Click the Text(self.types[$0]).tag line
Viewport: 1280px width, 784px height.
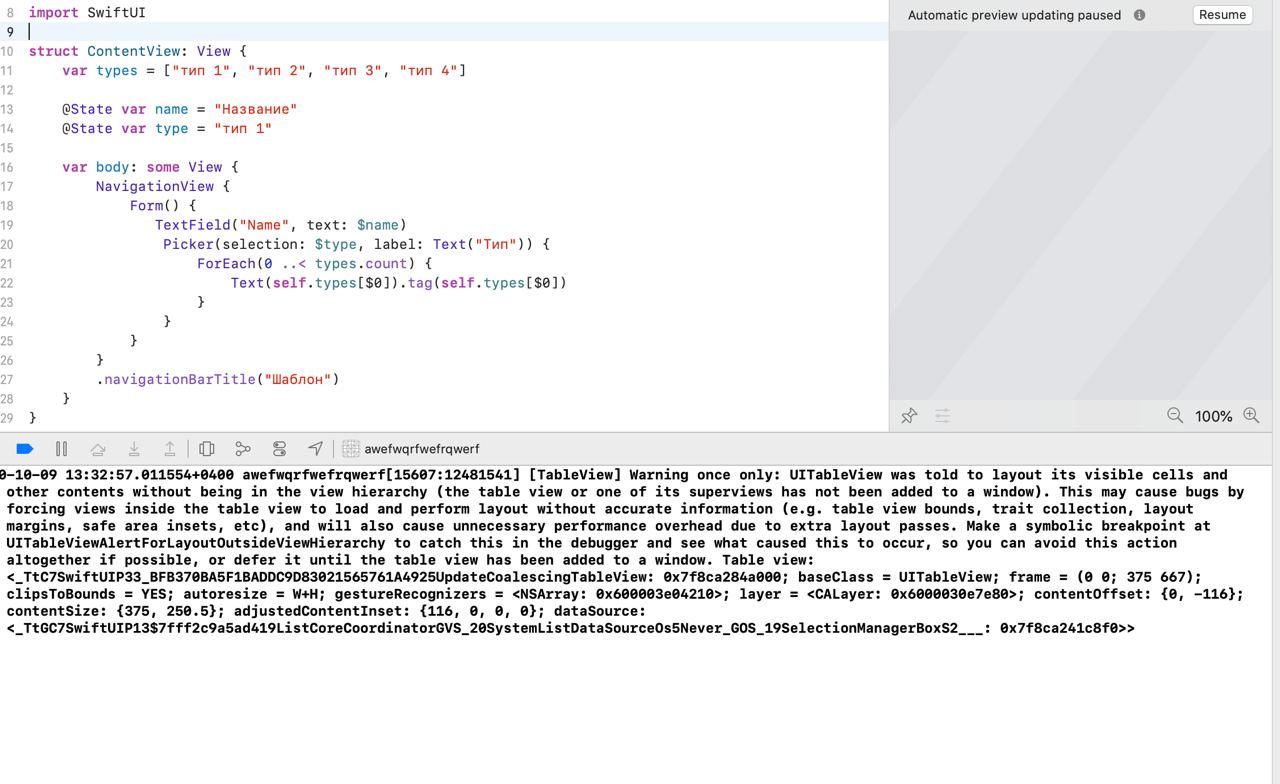399,283
